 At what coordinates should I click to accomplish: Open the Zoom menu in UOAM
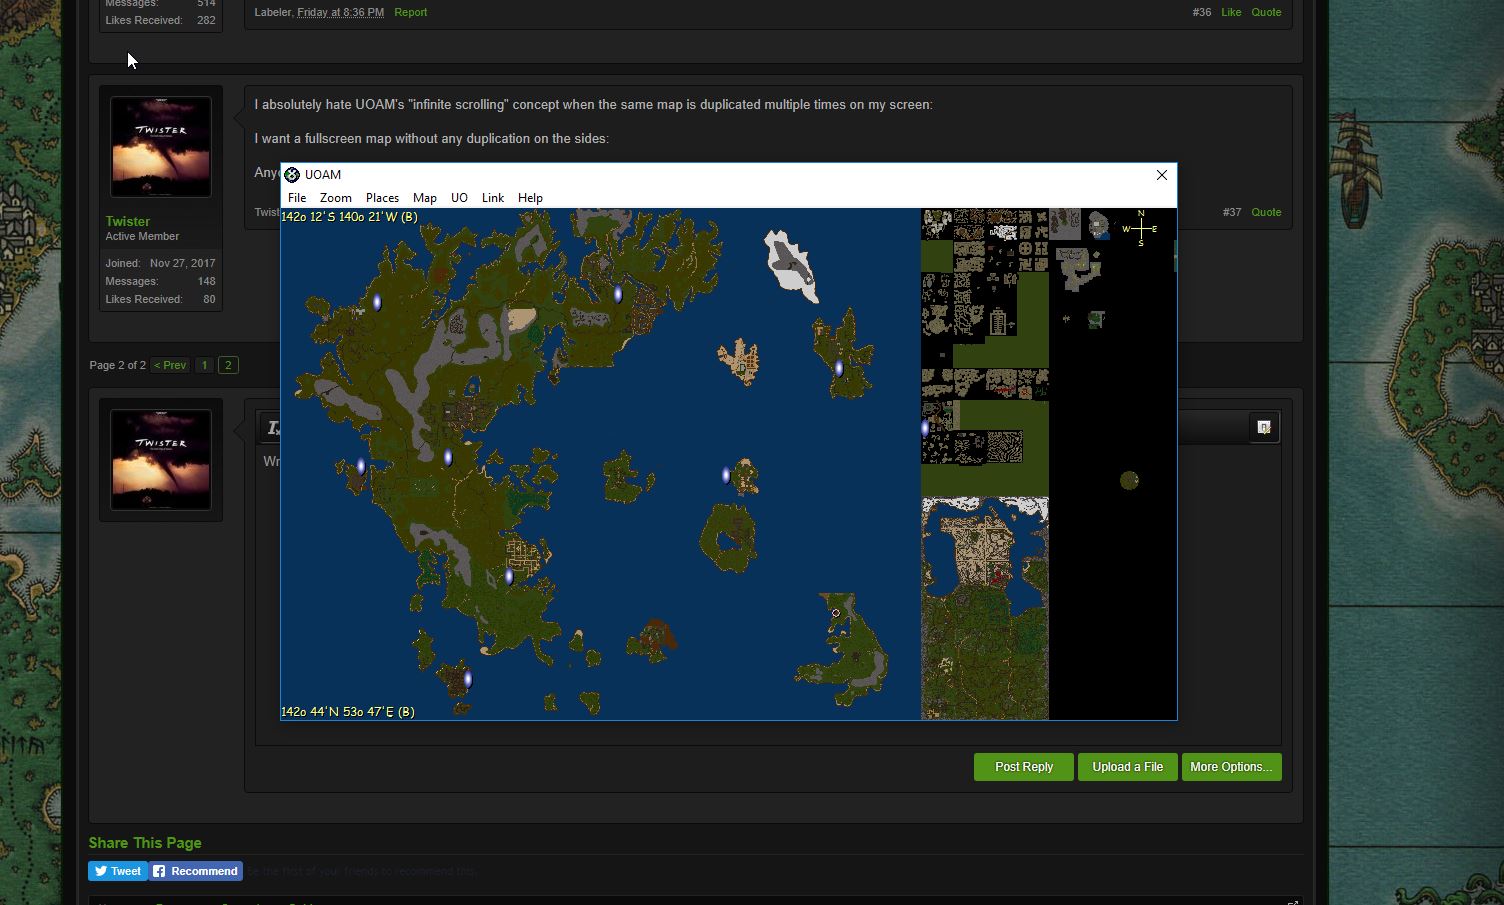pos(335,198)
